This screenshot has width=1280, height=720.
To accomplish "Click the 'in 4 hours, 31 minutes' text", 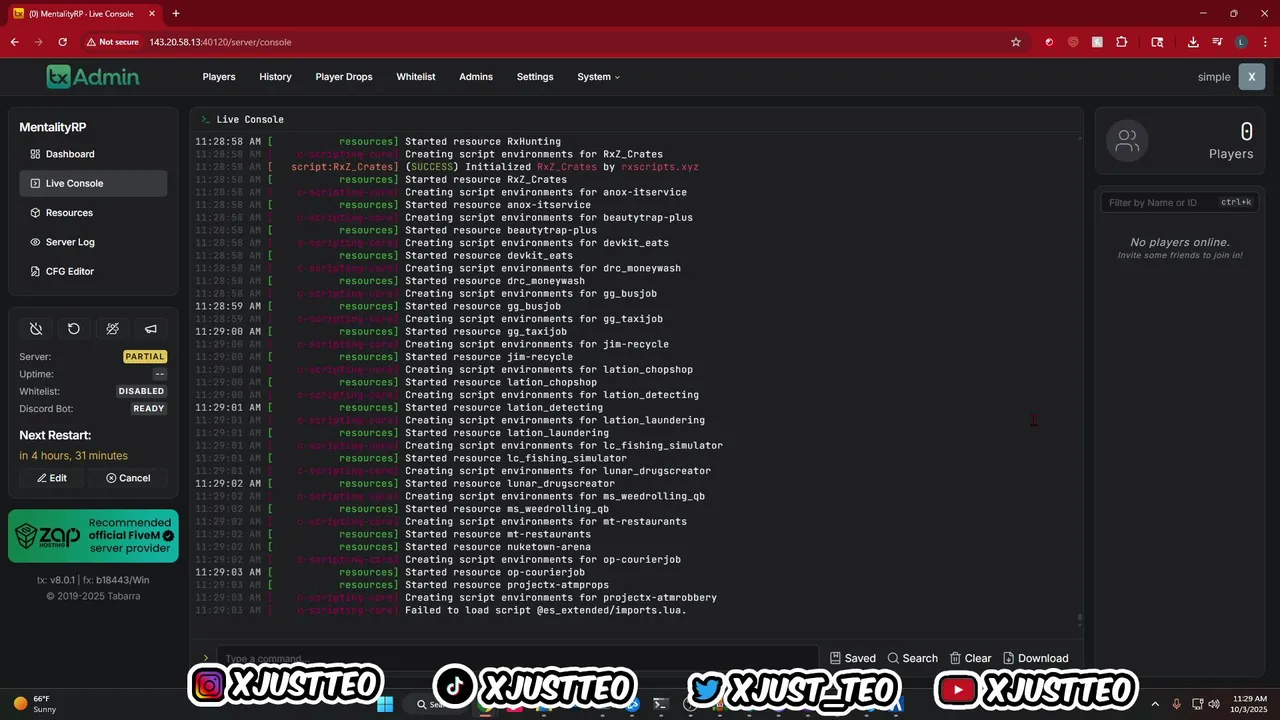I will [x=74, y=456].
